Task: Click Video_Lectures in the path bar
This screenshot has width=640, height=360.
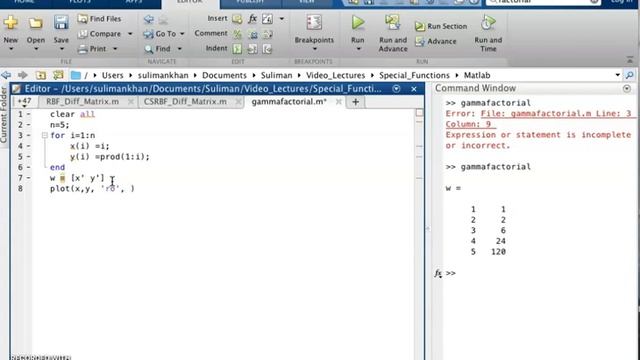Action: point(336,76)
